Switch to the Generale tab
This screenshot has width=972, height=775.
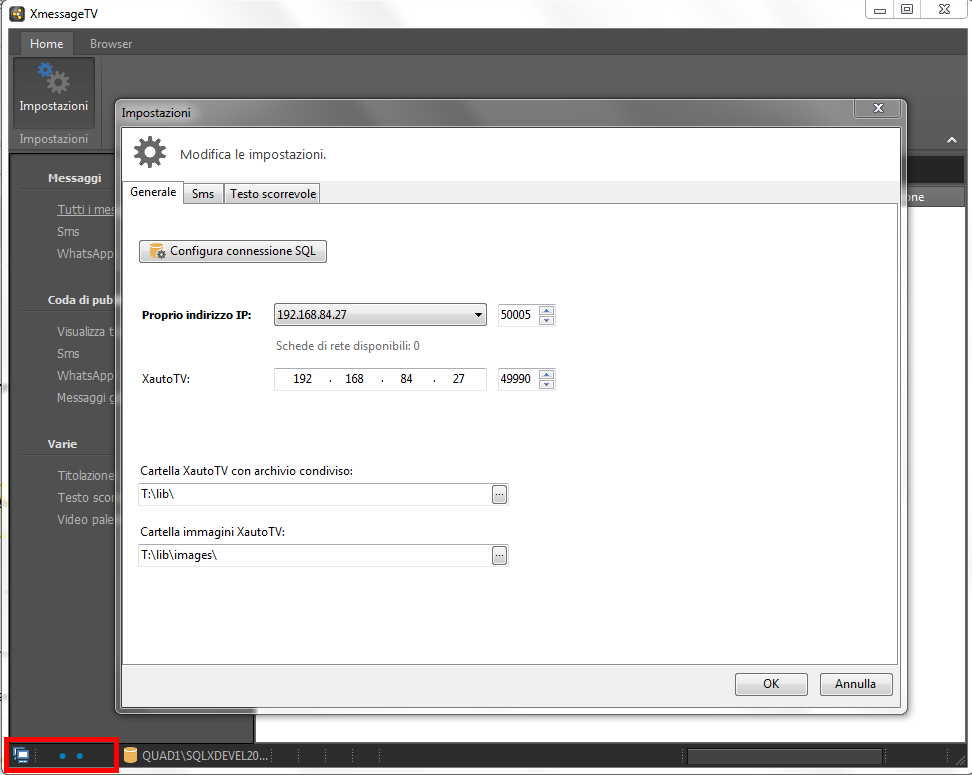pyautogui.click(x=153, y=192)
